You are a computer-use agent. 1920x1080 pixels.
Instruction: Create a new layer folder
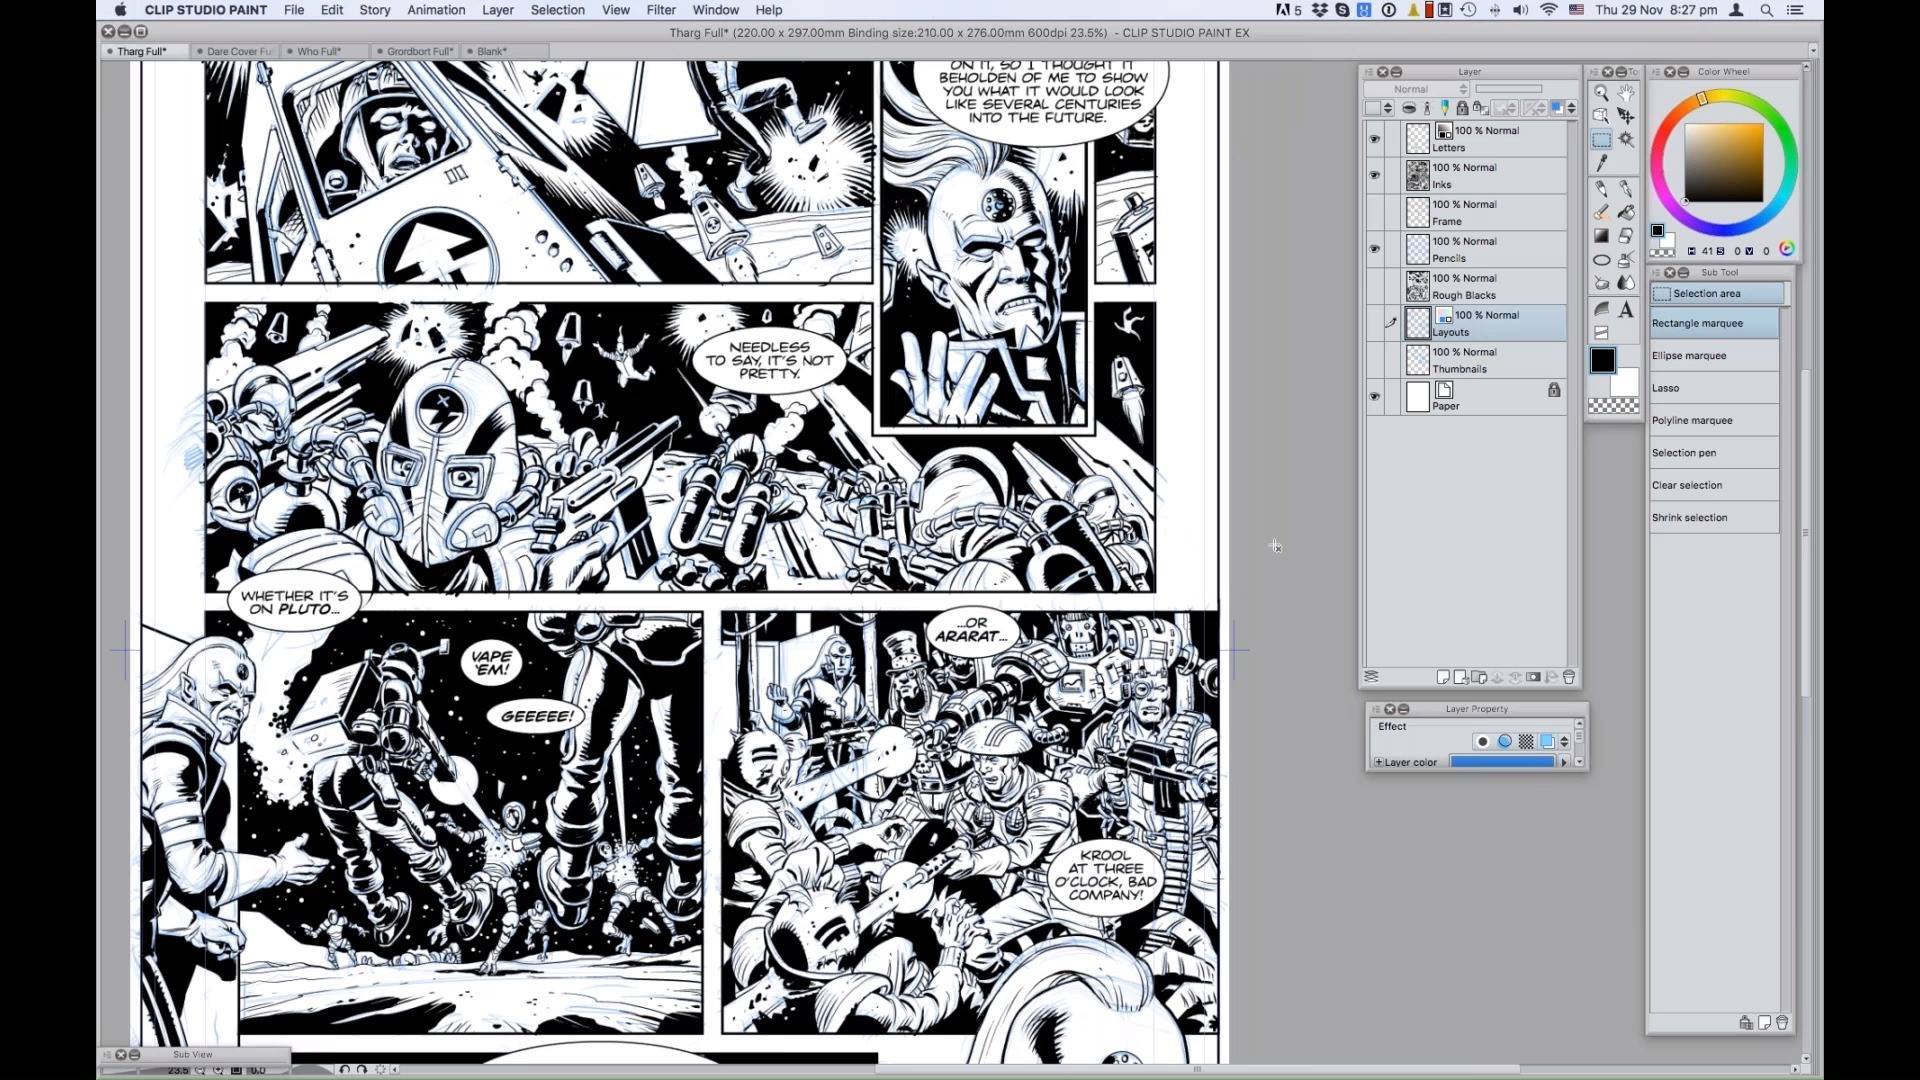1479,677
